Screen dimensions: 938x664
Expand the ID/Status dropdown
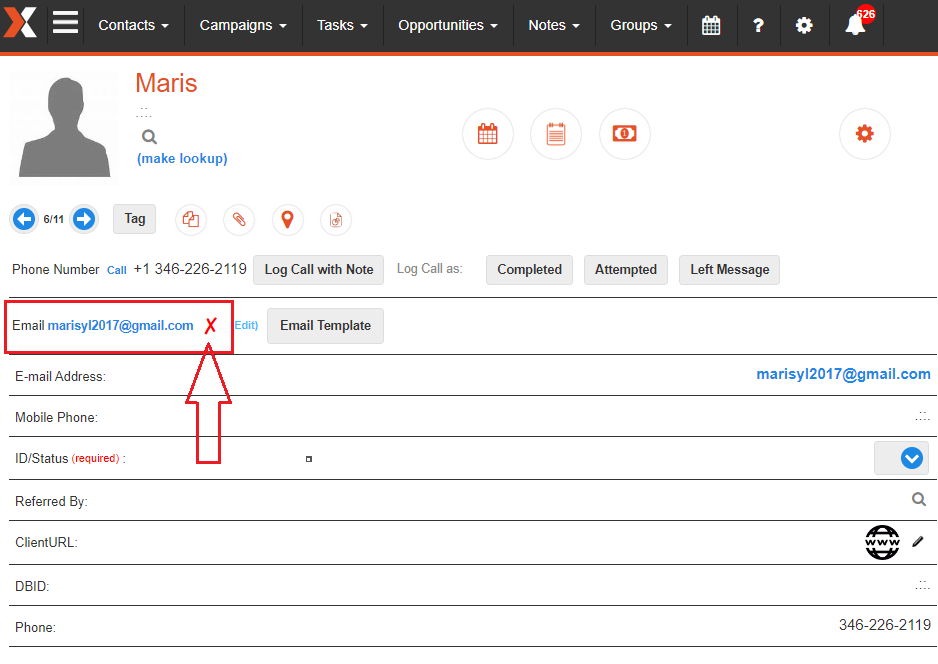coord(911,458)
